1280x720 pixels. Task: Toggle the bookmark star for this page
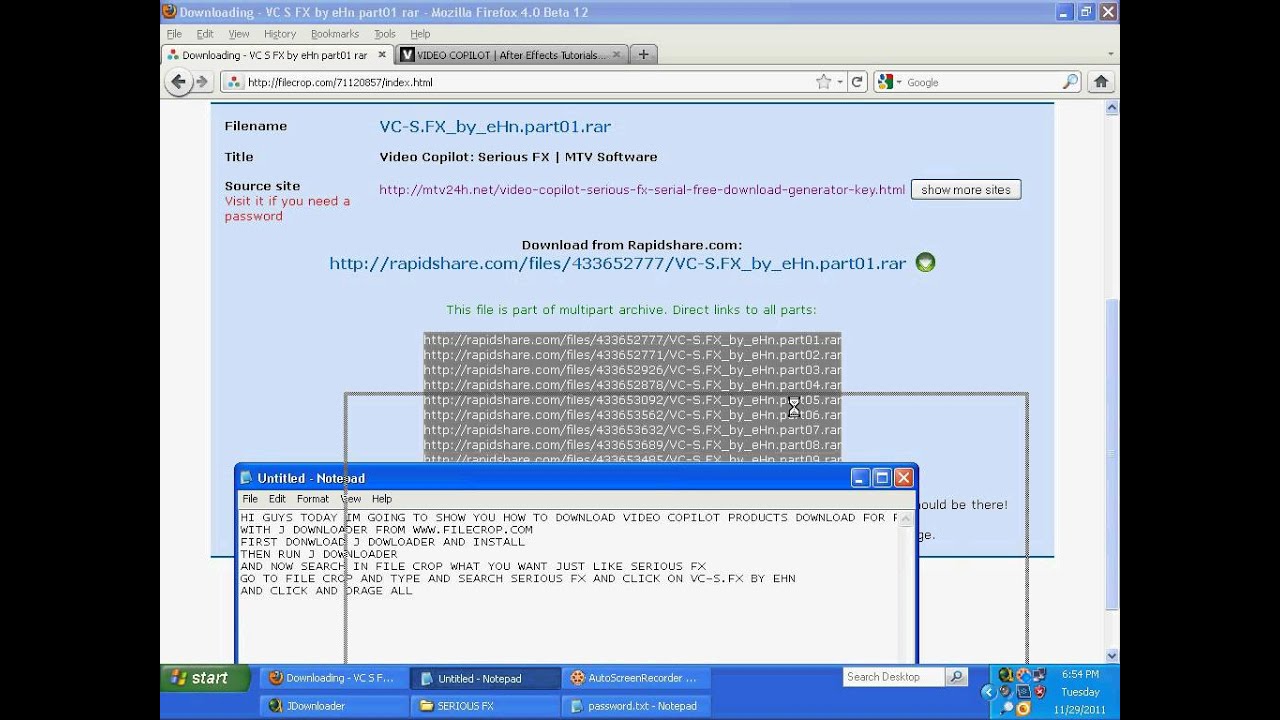point(826,82)
